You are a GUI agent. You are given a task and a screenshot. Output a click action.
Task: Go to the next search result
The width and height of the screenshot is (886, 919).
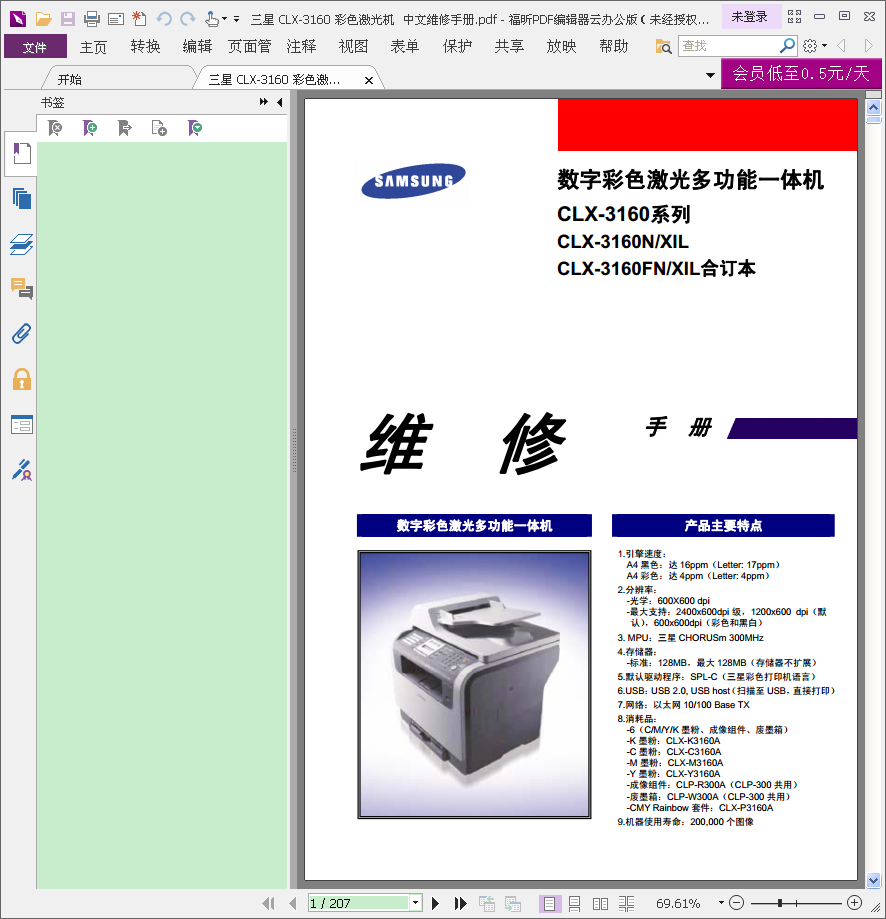pos(868,46)
